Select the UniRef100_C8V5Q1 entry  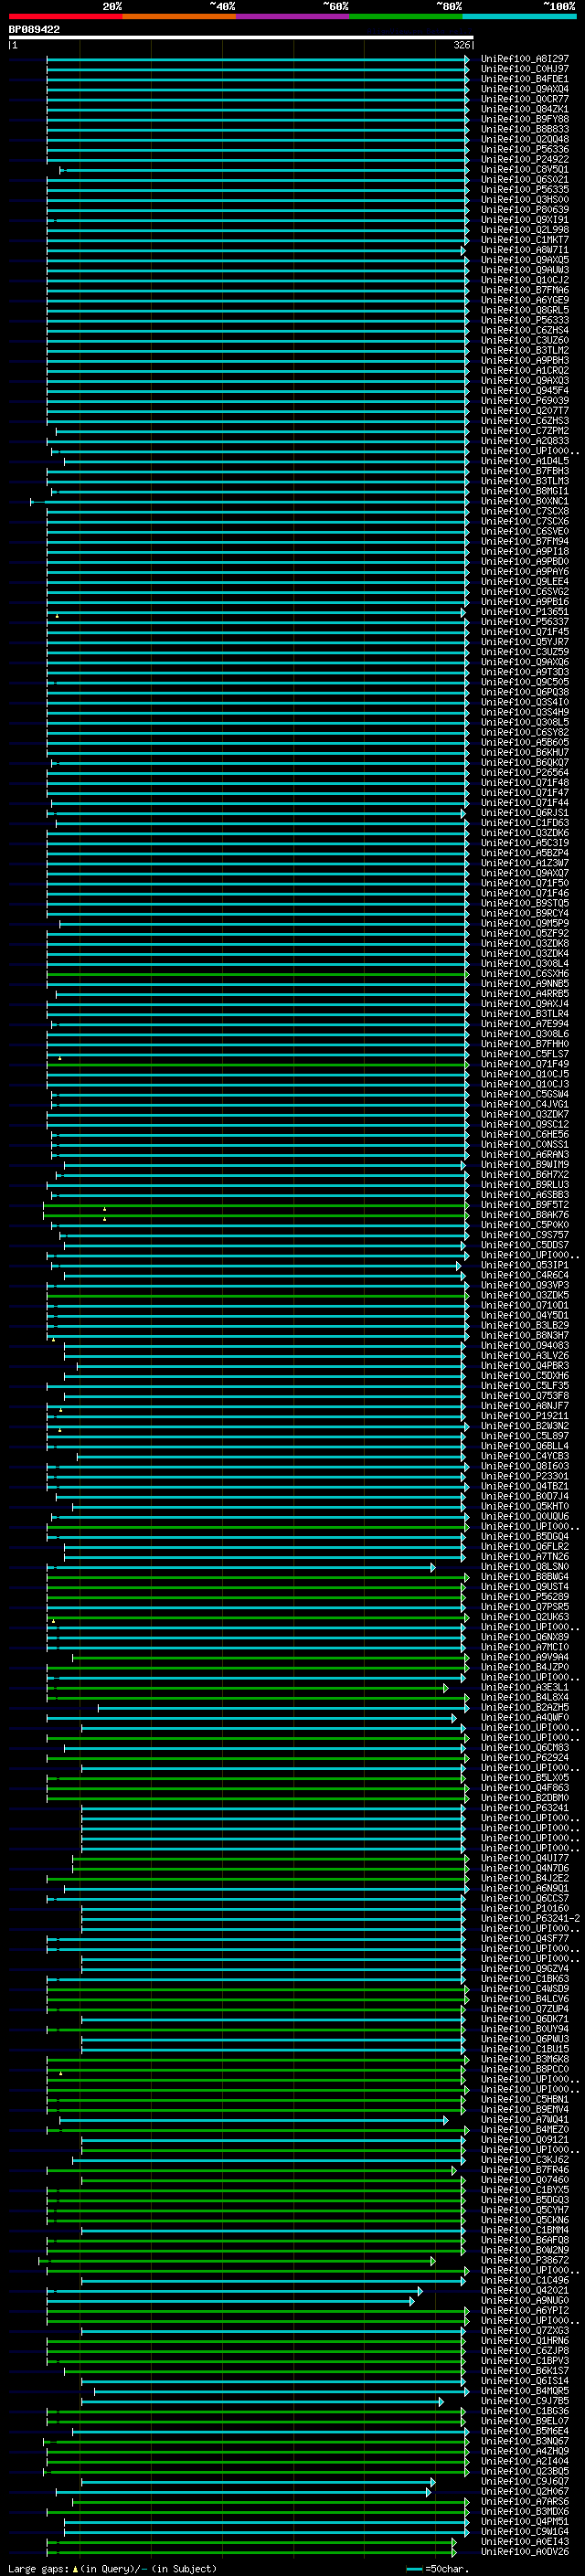tap(525, 170)
